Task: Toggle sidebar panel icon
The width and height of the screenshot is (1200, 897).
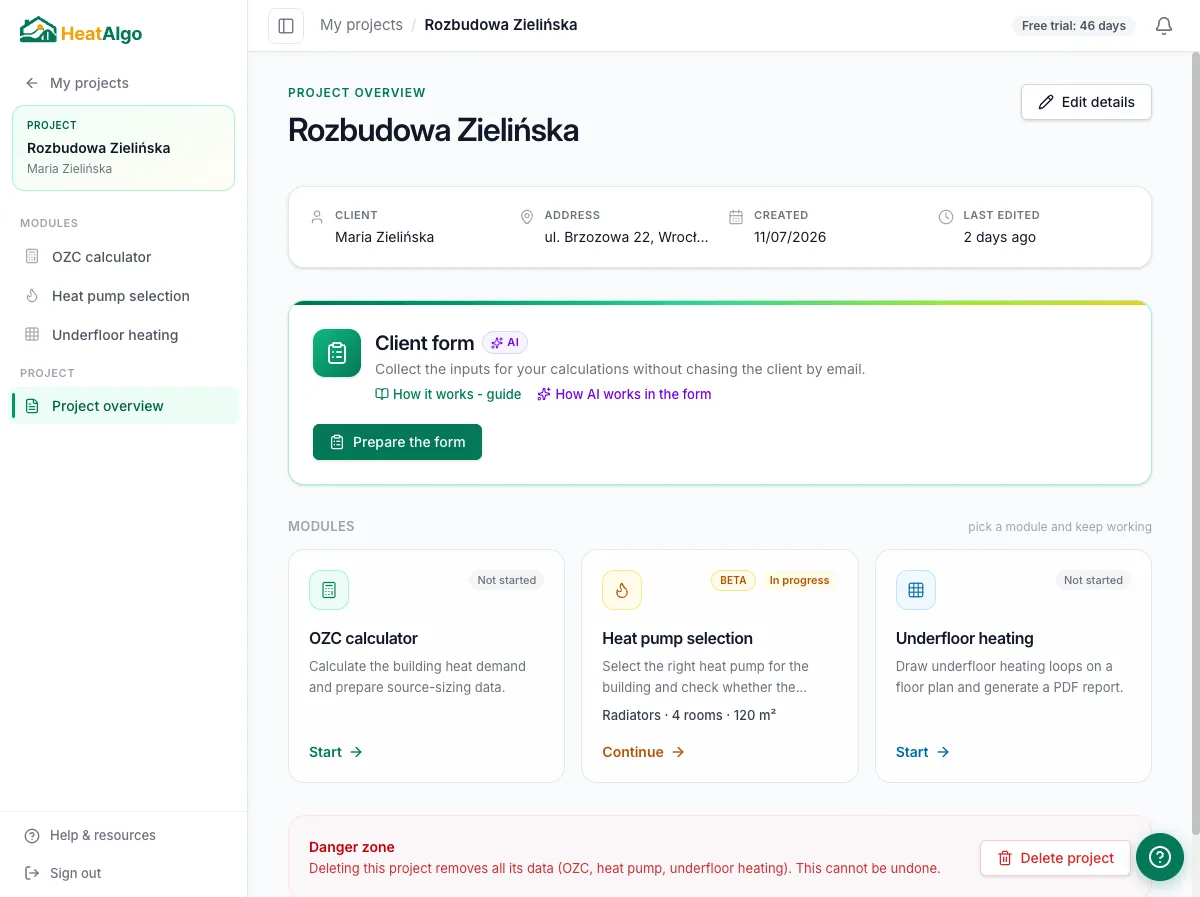Action: click(286, 26)
